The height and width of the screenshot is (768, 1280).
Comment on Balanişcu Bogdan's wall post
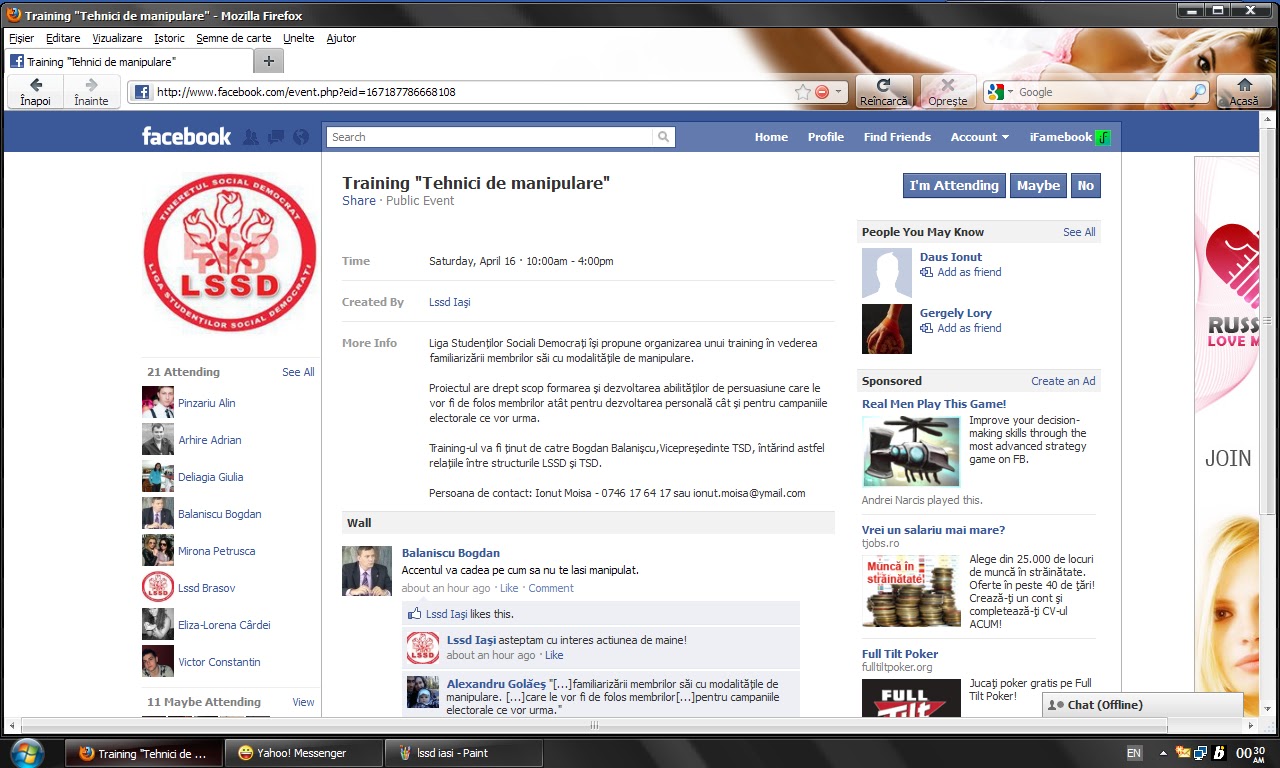[x=551, y=588]
